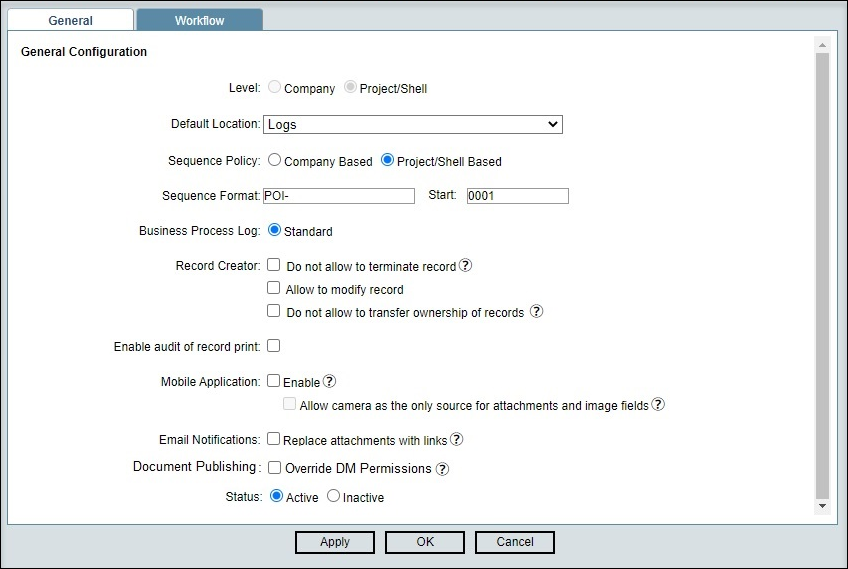Switch to the General tab

[70, 20]
